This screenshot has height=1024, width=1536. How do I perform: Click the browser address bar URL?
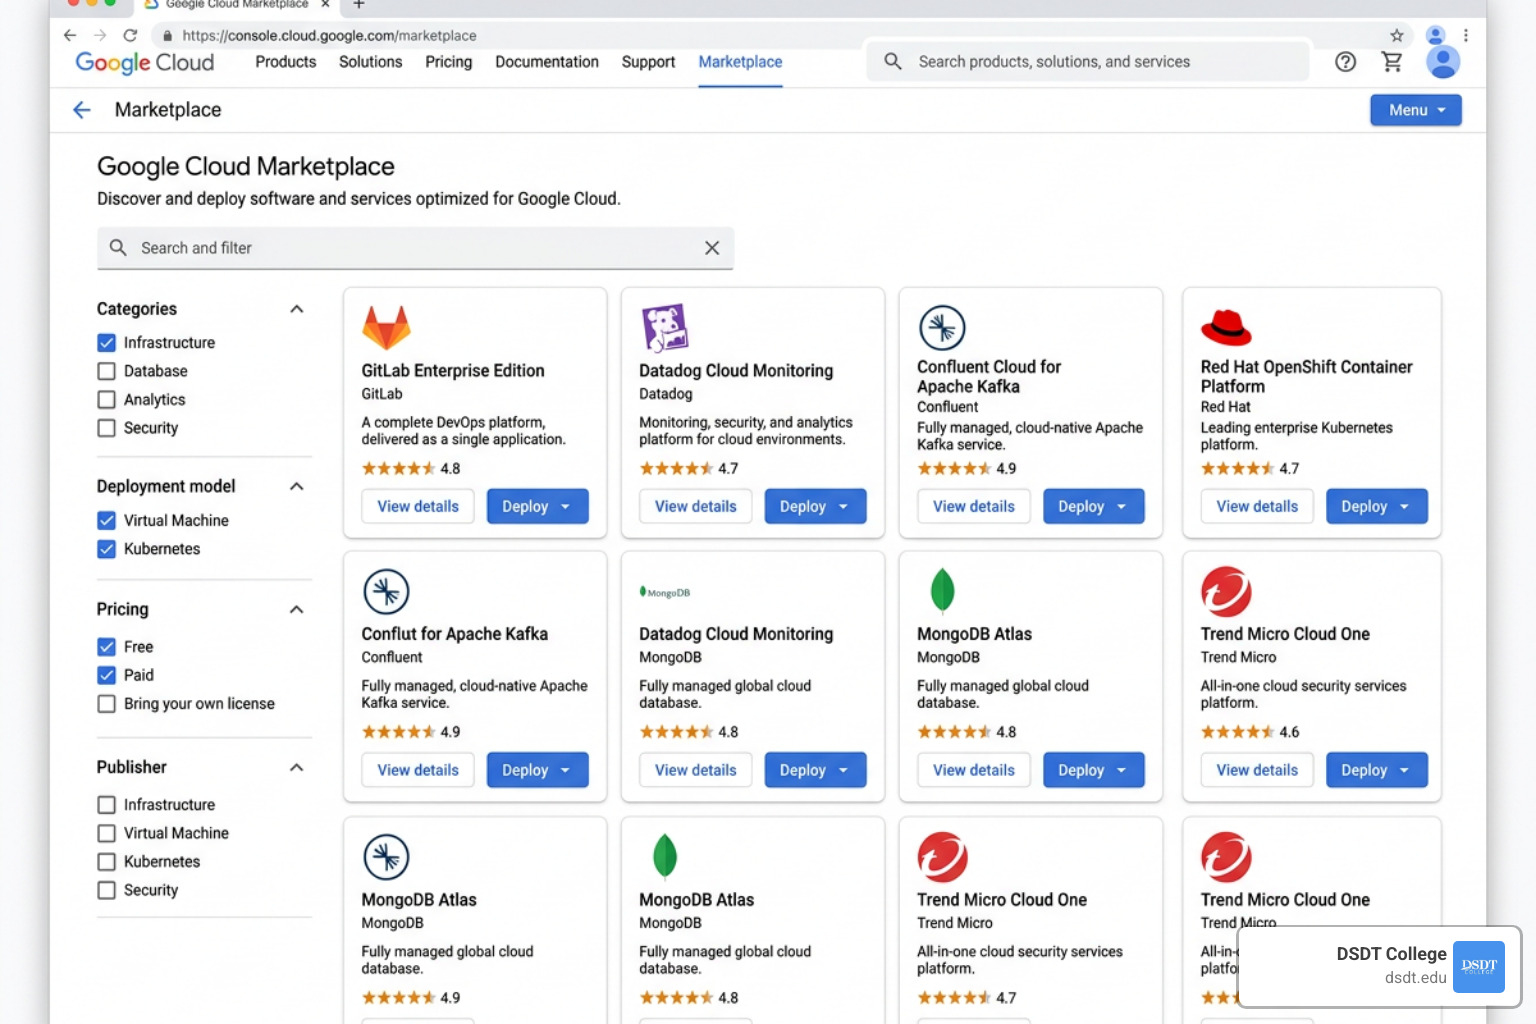pyautogui.click(x=329, y=35)
